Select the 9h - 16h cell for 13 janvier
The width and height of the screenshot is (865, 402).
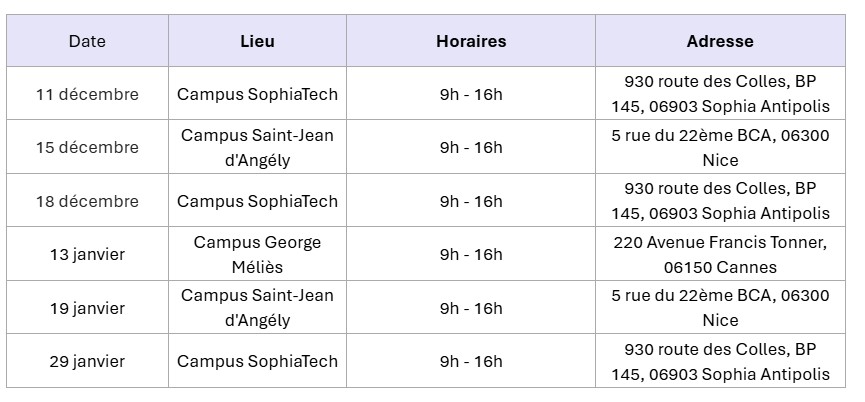click(471, 254)
